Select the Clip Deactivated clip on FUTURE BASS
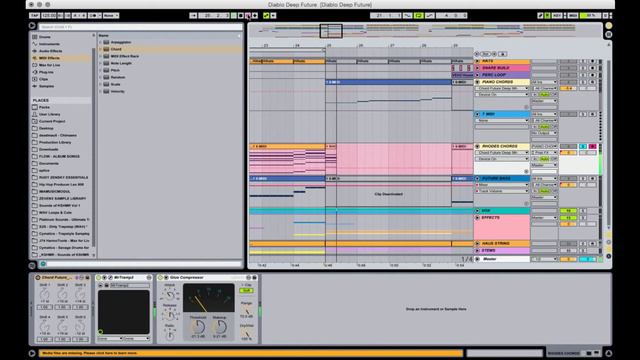This screenshot has width=640, height=360. pos(388,194)
